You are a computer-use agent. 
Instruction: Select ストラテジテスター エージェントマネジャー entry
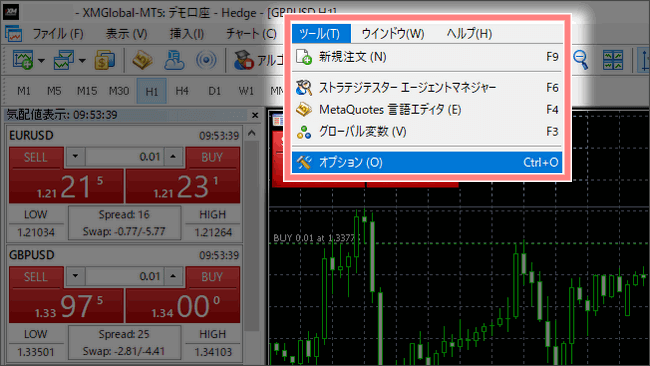pos(427,87)
